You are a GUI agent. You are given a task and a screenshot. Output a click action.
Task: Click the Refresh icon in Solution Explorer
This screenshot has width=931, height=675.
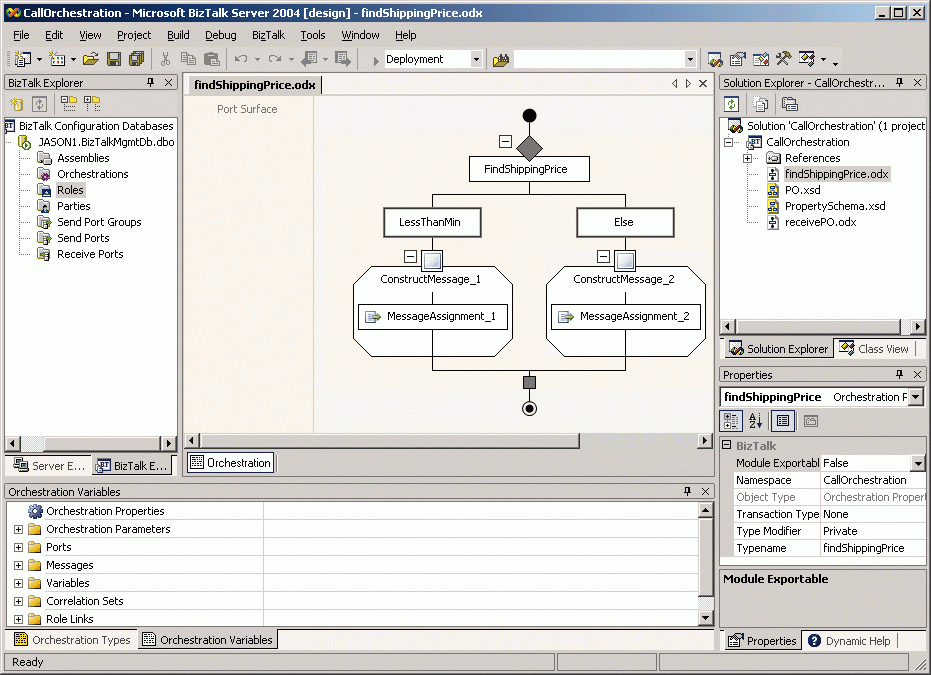(x=732, y=104)
